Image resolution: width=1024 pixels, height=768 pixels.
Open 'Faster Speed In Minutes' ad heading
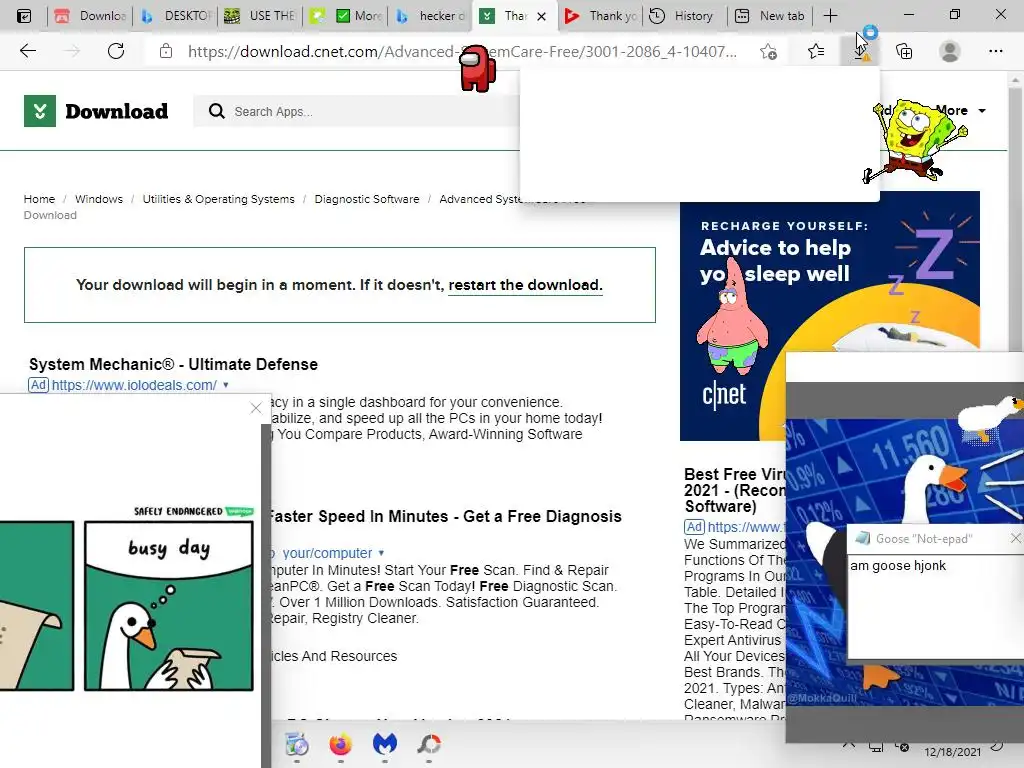point(445,517)
